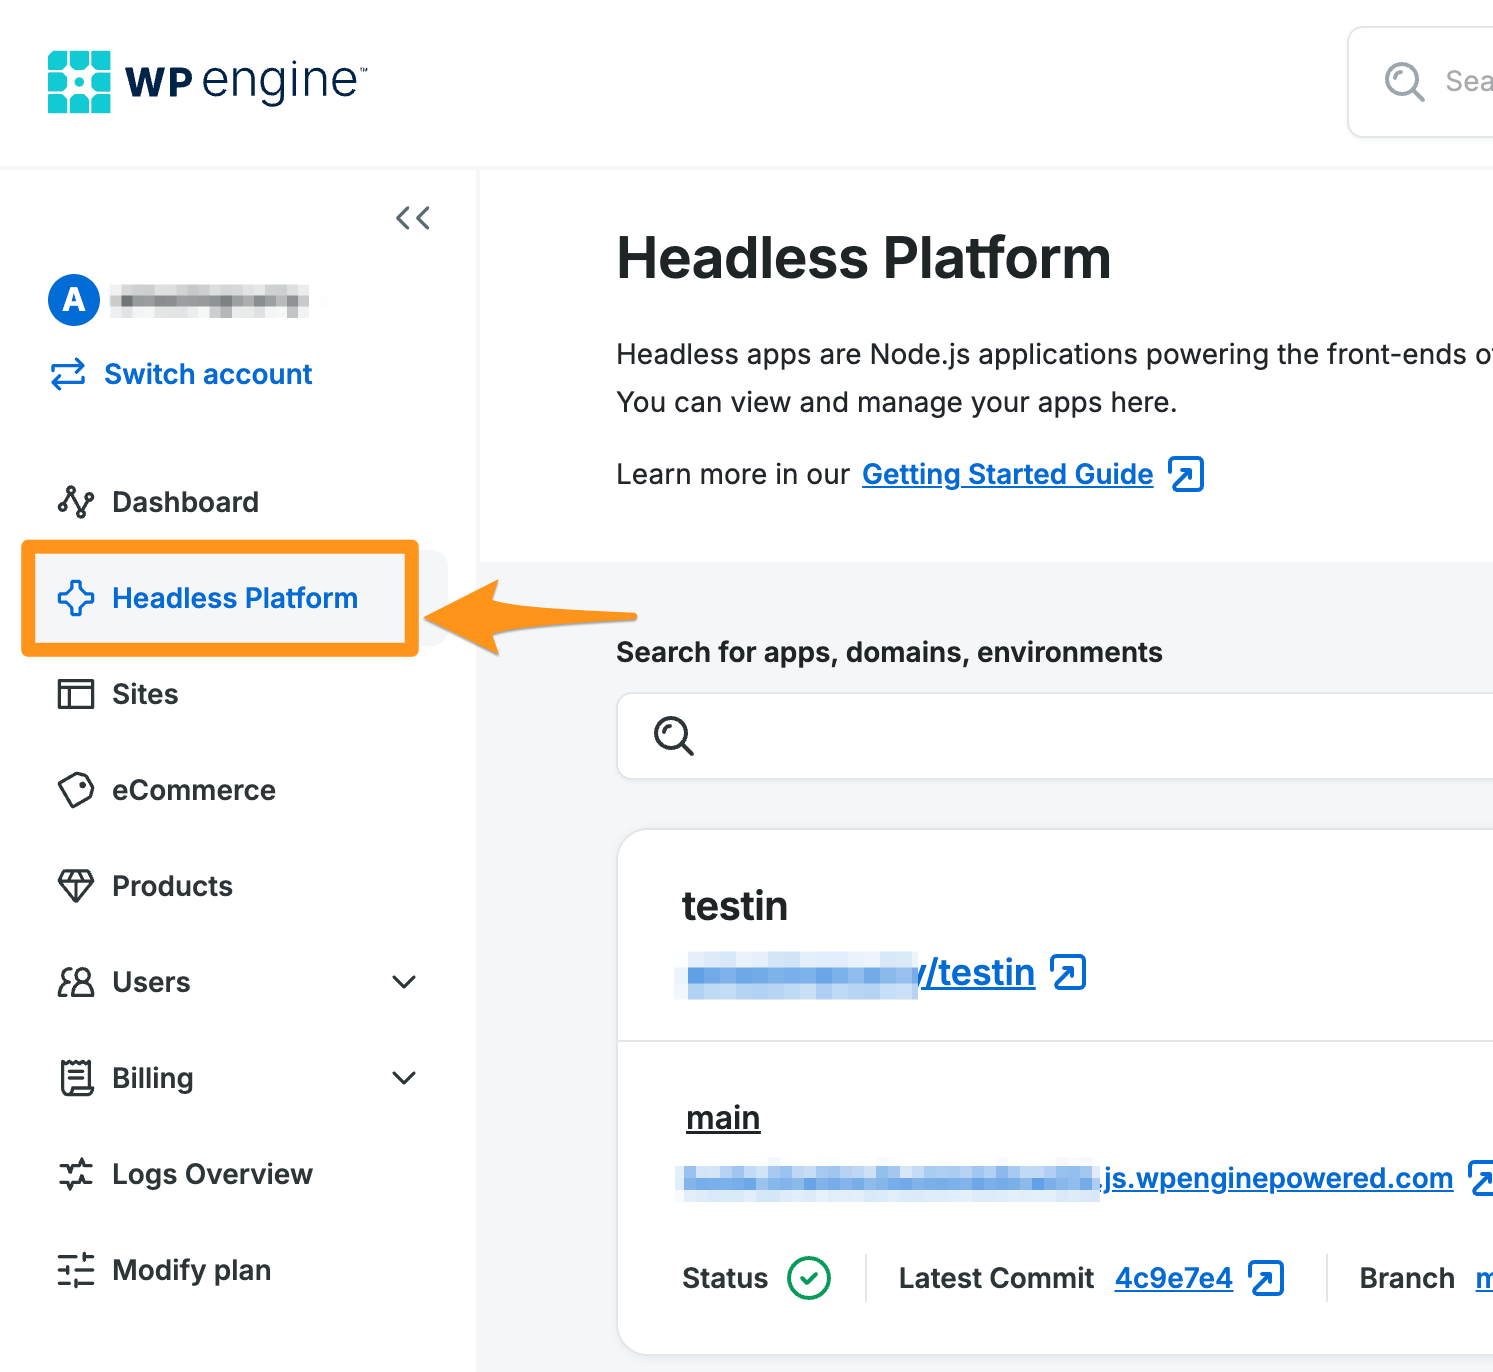Click the Switch account link
The image size is (1493, 1372).
207,374
